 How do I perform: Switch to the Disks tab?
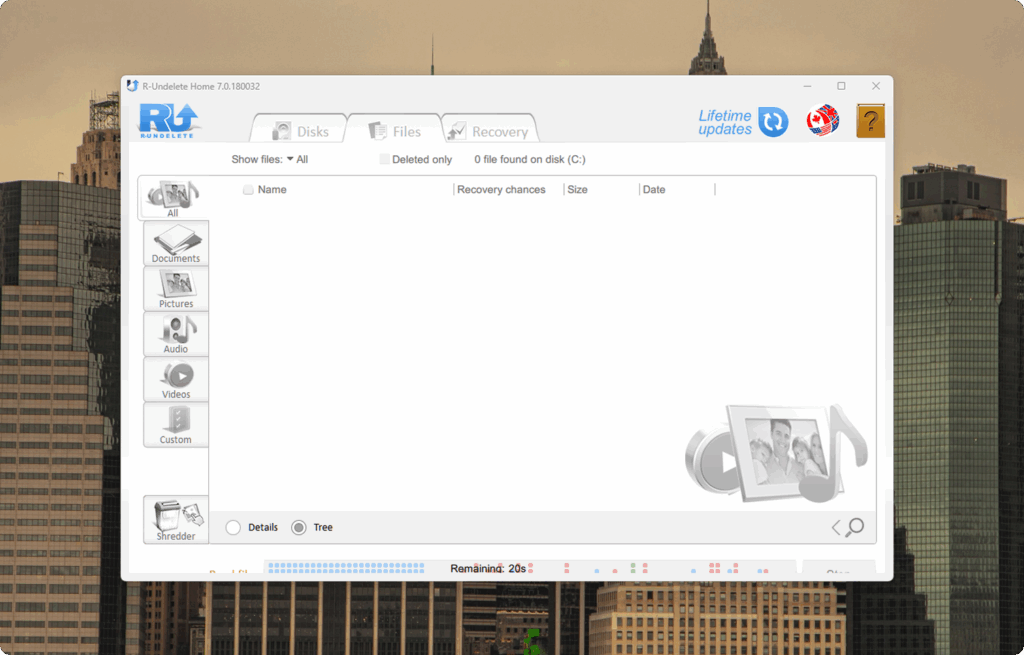click(x=300, y=131)
